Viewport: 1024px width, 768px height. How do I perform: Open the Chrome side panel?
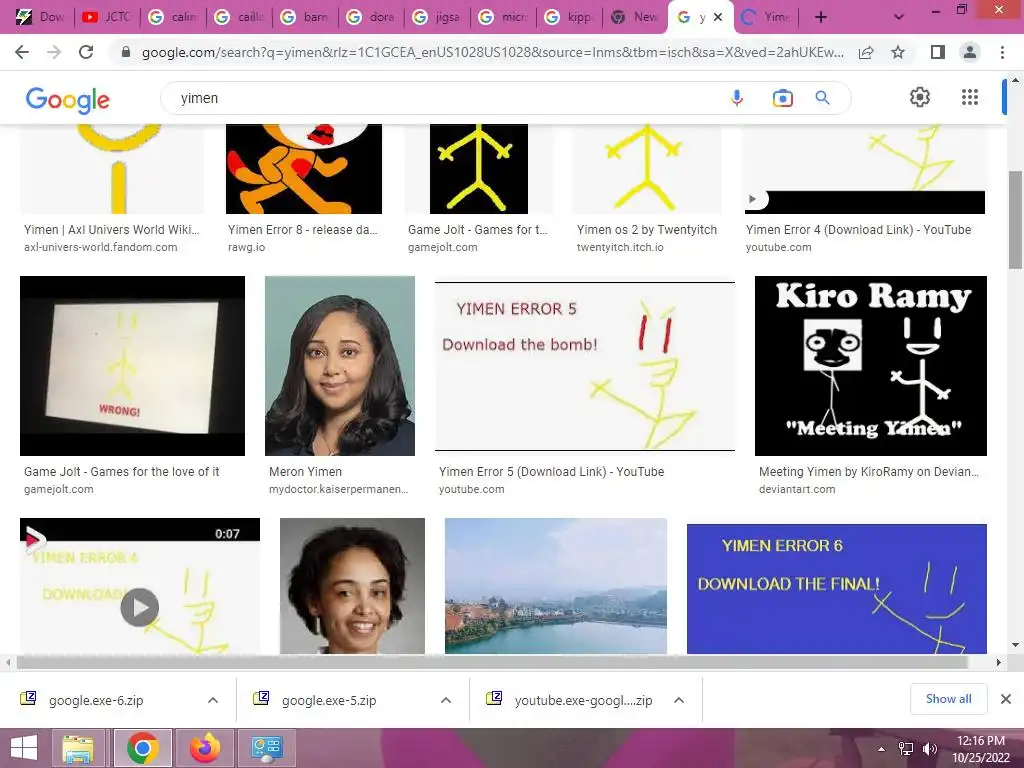[938, 52]
